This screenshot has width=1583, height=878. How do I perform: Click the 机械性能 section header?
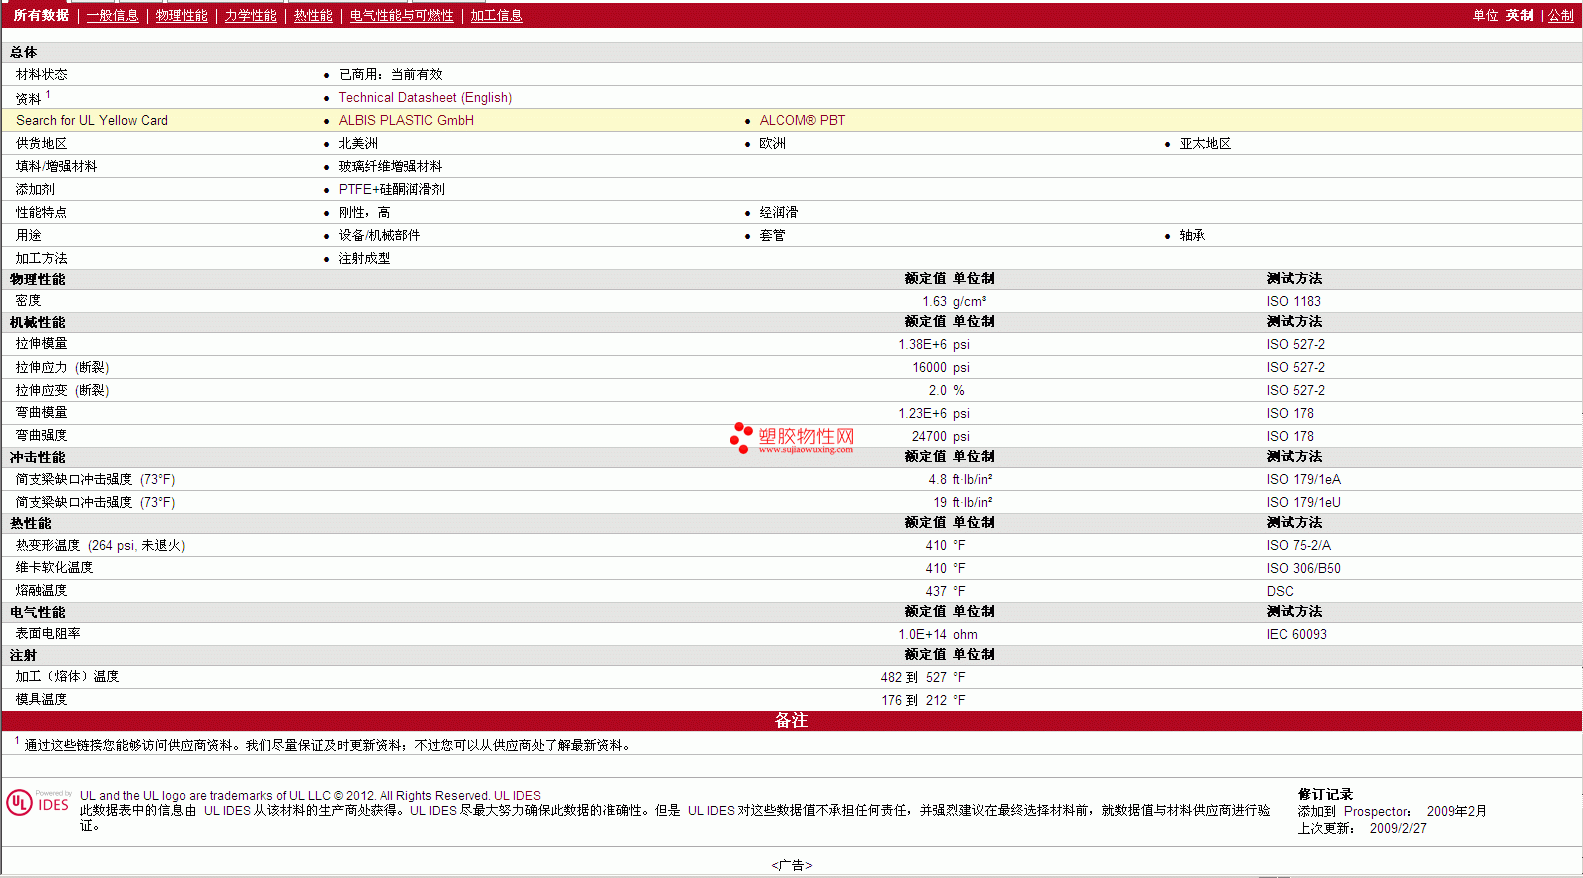[37, 323]
